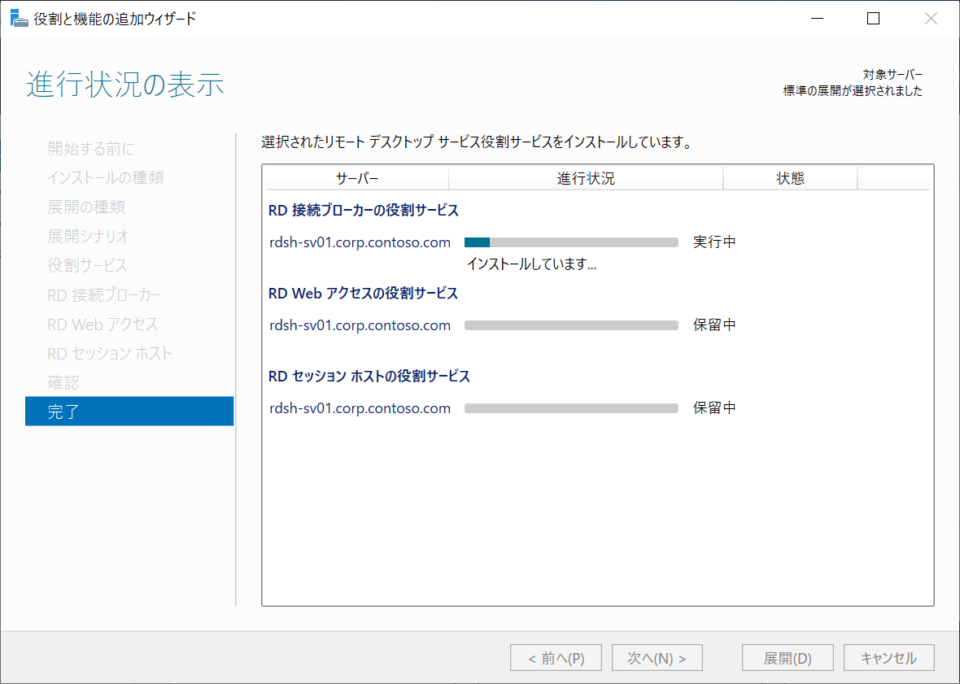960x684 pixels.
Task: Click the 対象サーバー label
Action: click(x=893, y=75)
